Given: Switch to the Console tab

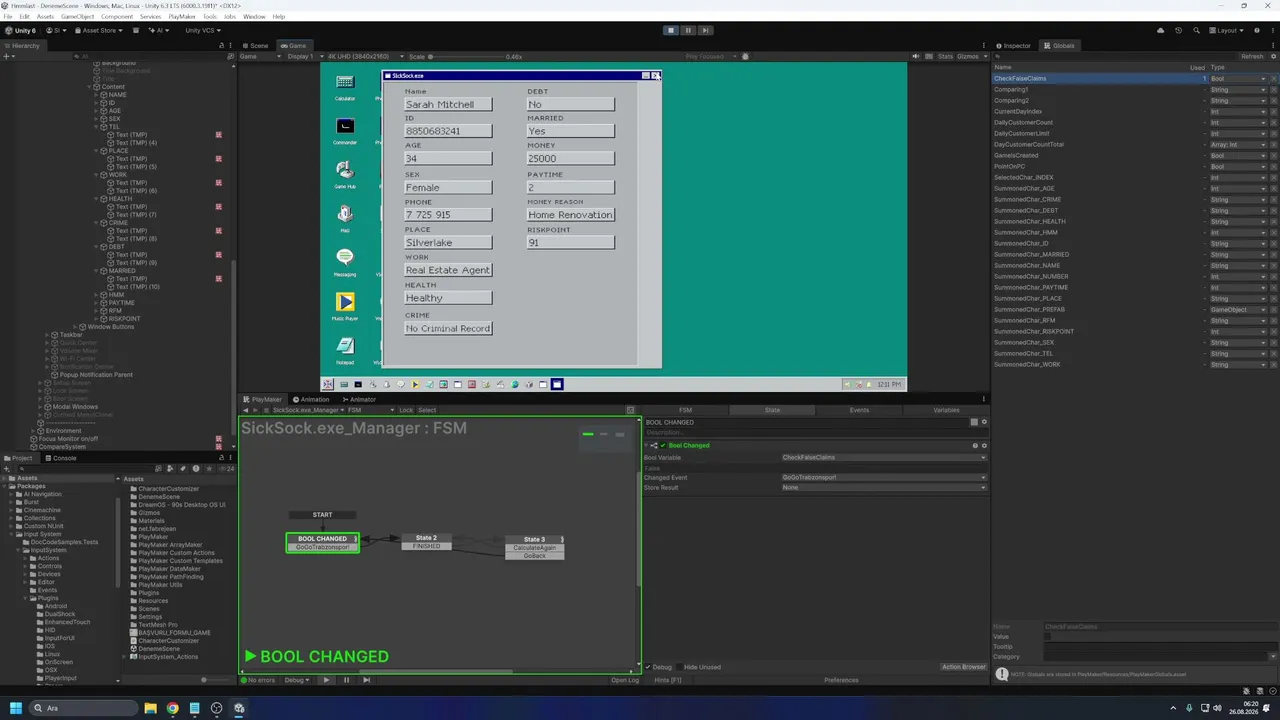Looking at the screenshot, I should click(61, 458).
